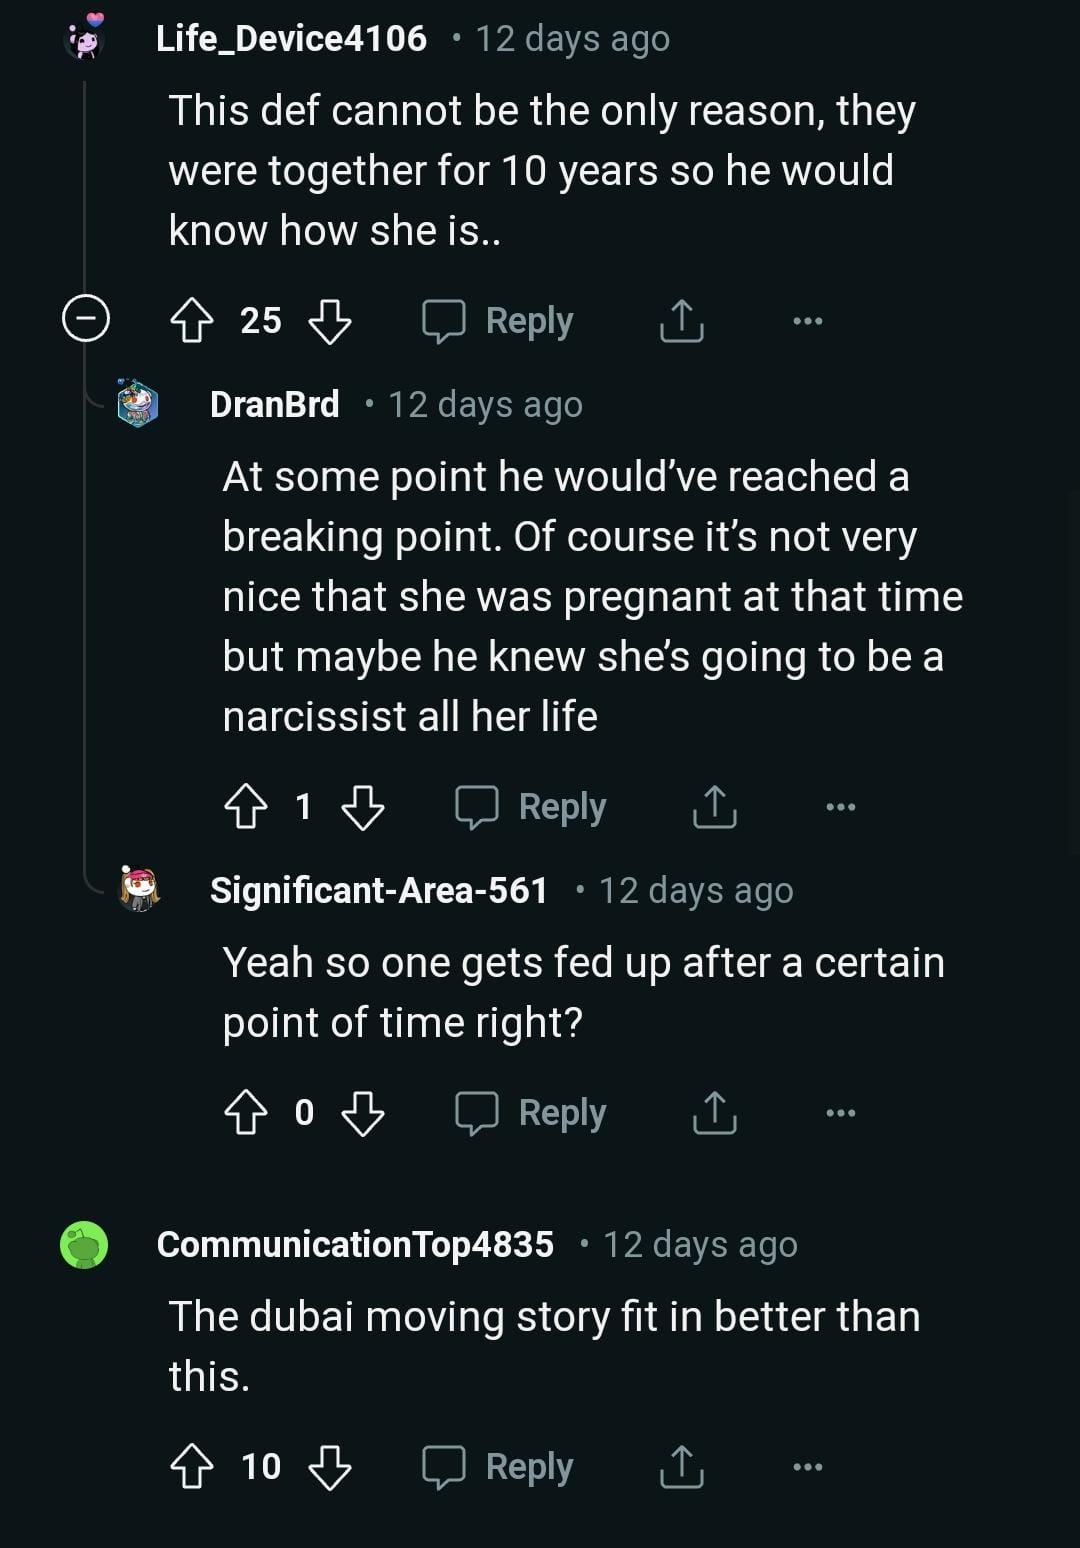Upvote DranBrd's comment
Image resolution: width=1080 pixels, height=1548 pixels.
(246, 807)
